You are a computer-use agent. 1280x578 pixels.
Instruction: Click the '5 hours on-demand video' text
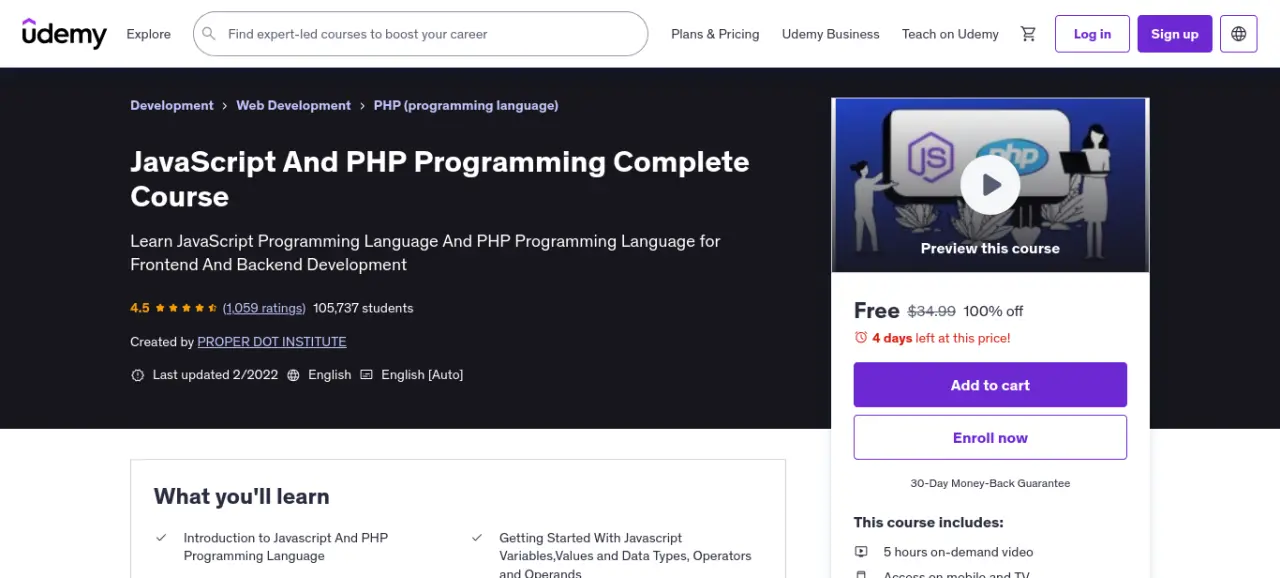(x=958, y=552)
